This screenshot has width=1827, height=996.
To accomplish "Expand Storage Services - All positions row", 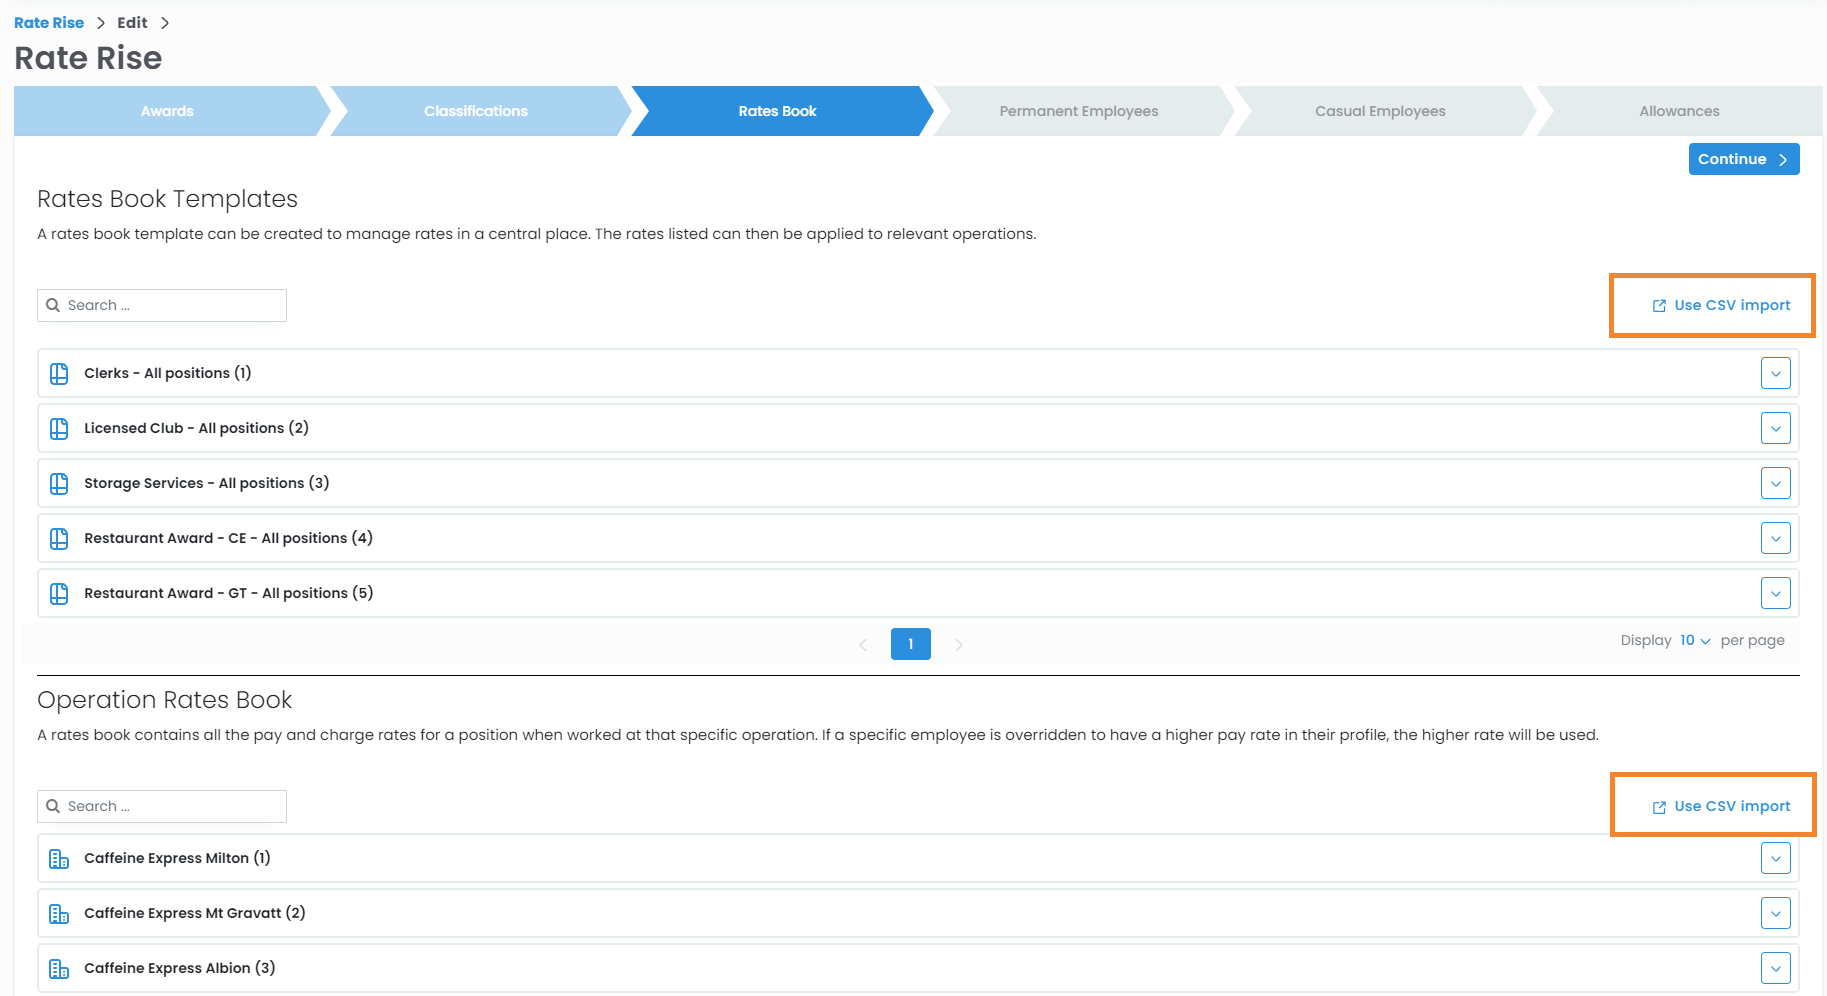I will pos(1775,484).
